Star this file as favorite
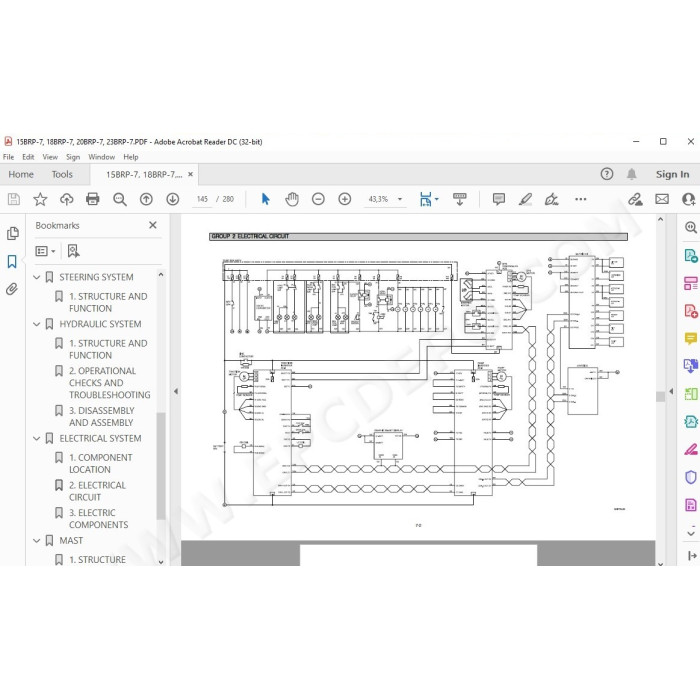The image size is (700, 700). [x=40, y=199]
